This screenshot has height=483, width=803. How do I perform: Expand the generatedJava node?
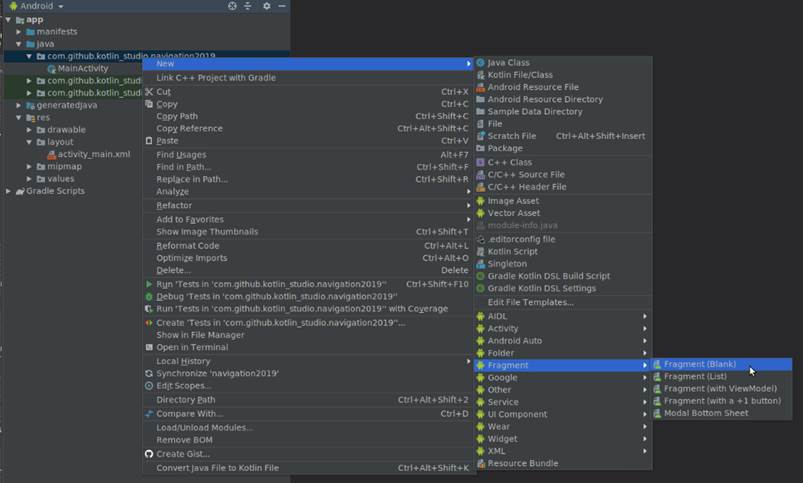19,105
